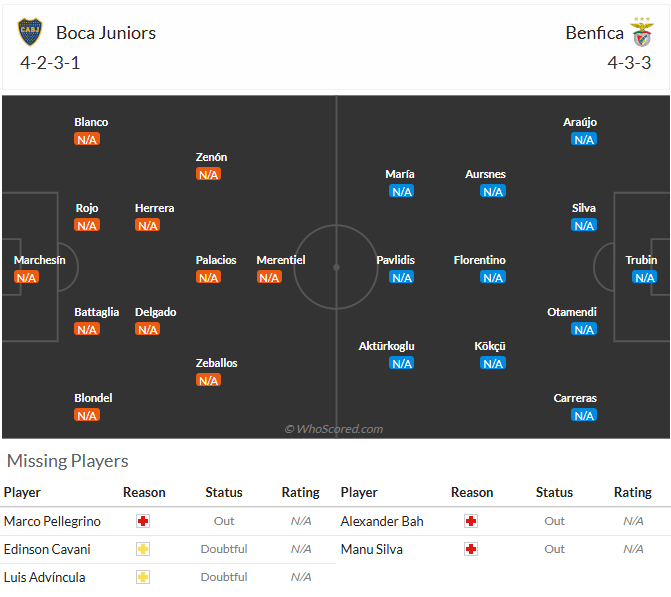Click Marco Pellegrino's red injury icon
This screenshot has height=597, width=671.
tap(143, 521)
